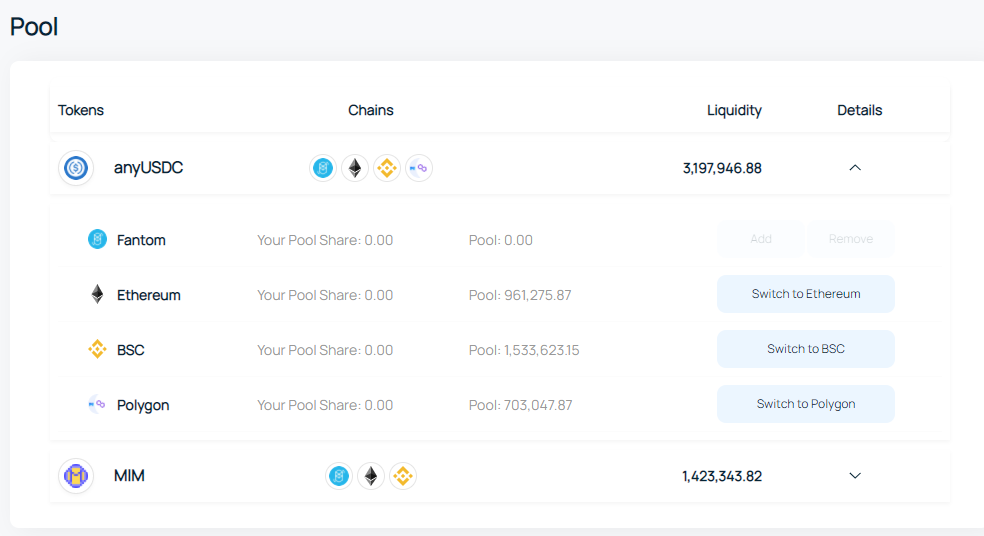Screen dimensions: 984x536
Task: Click MIM liquidity value 1,423,343.82
Action: (x=722, y=476)
